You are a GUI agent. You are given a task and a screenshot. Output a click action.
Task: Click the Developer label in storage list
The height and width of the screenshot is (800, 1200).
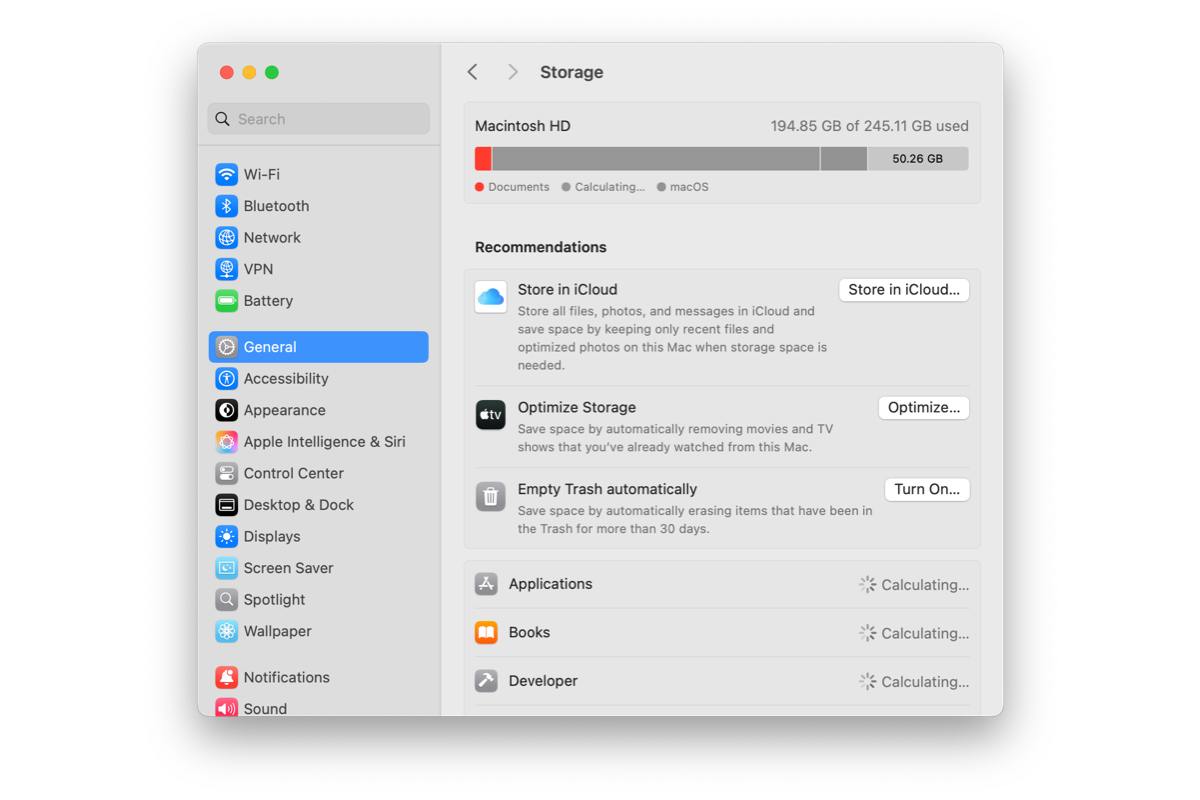tap(543, 681)
